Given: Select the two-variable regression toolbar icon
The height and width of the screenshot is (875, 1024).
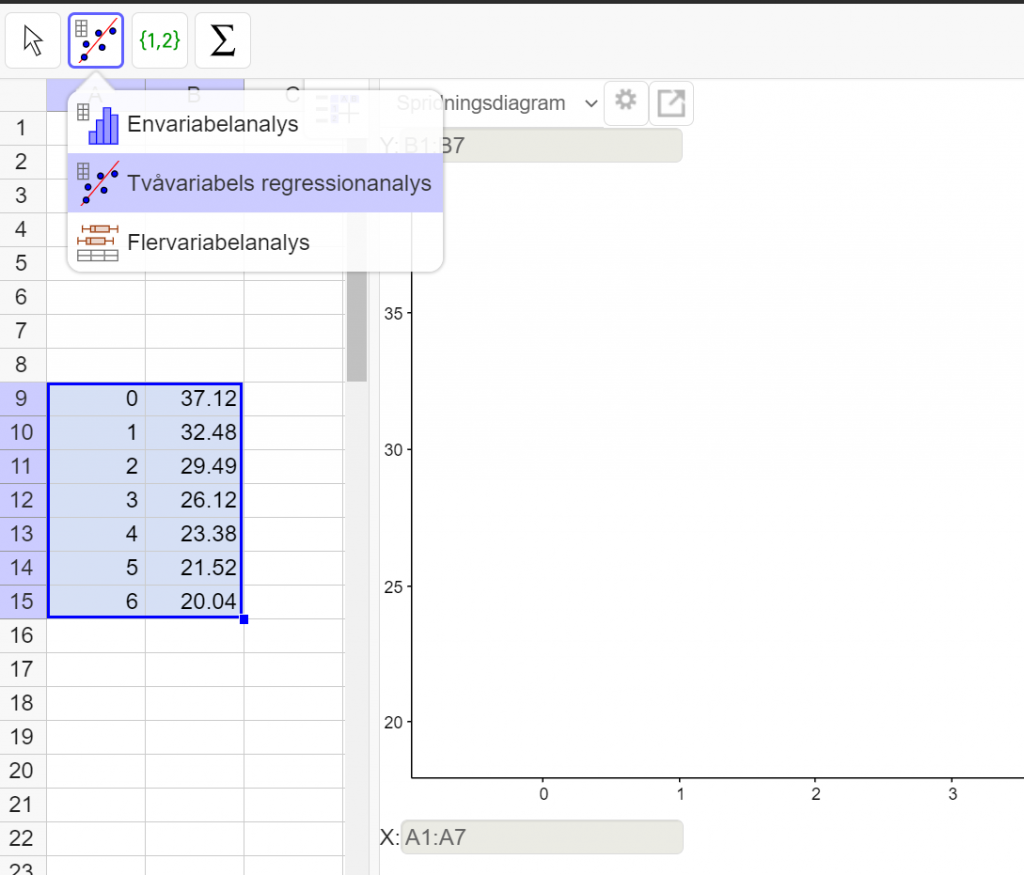Looking at the screenshot, I should [x=95, y=40].
